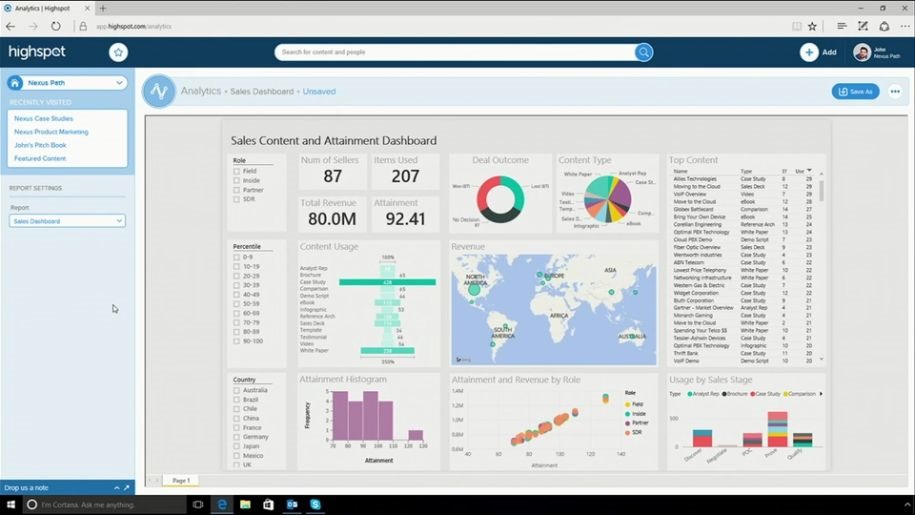Click the search magnifier icon
The width and height of the screenshot is (915, 515).
point(643,52)
